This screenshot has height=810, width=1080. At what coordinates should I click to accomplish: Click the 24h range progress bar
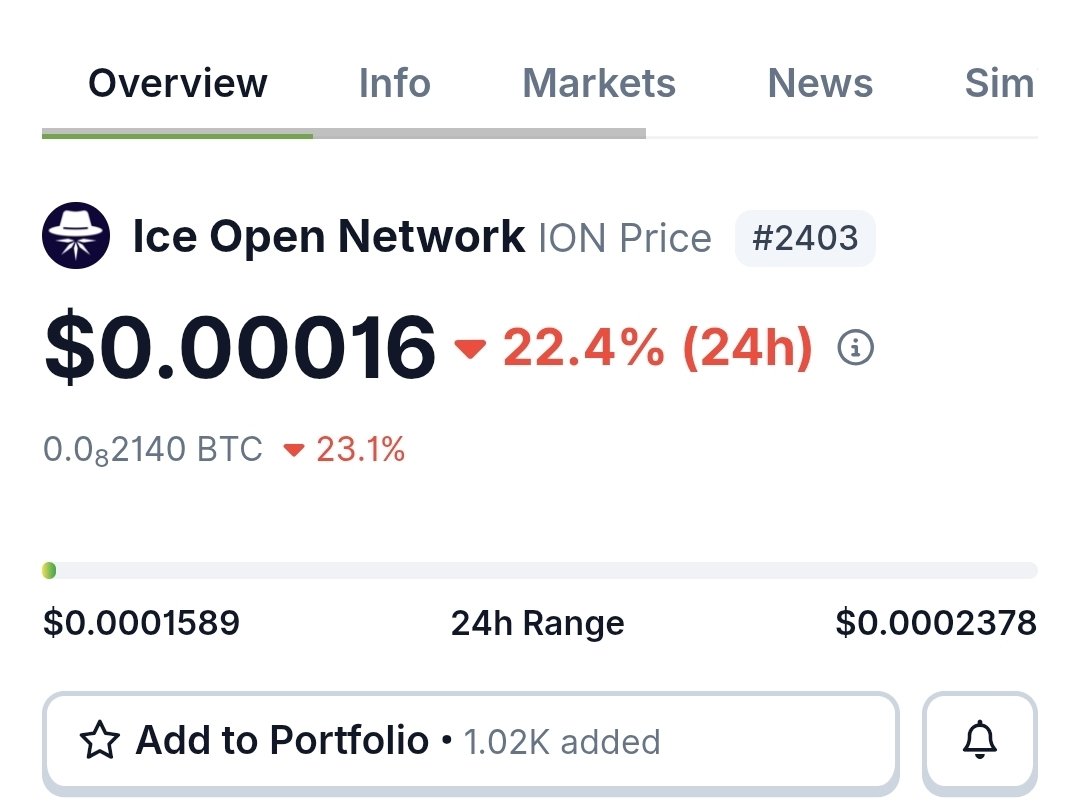(540, 571)
